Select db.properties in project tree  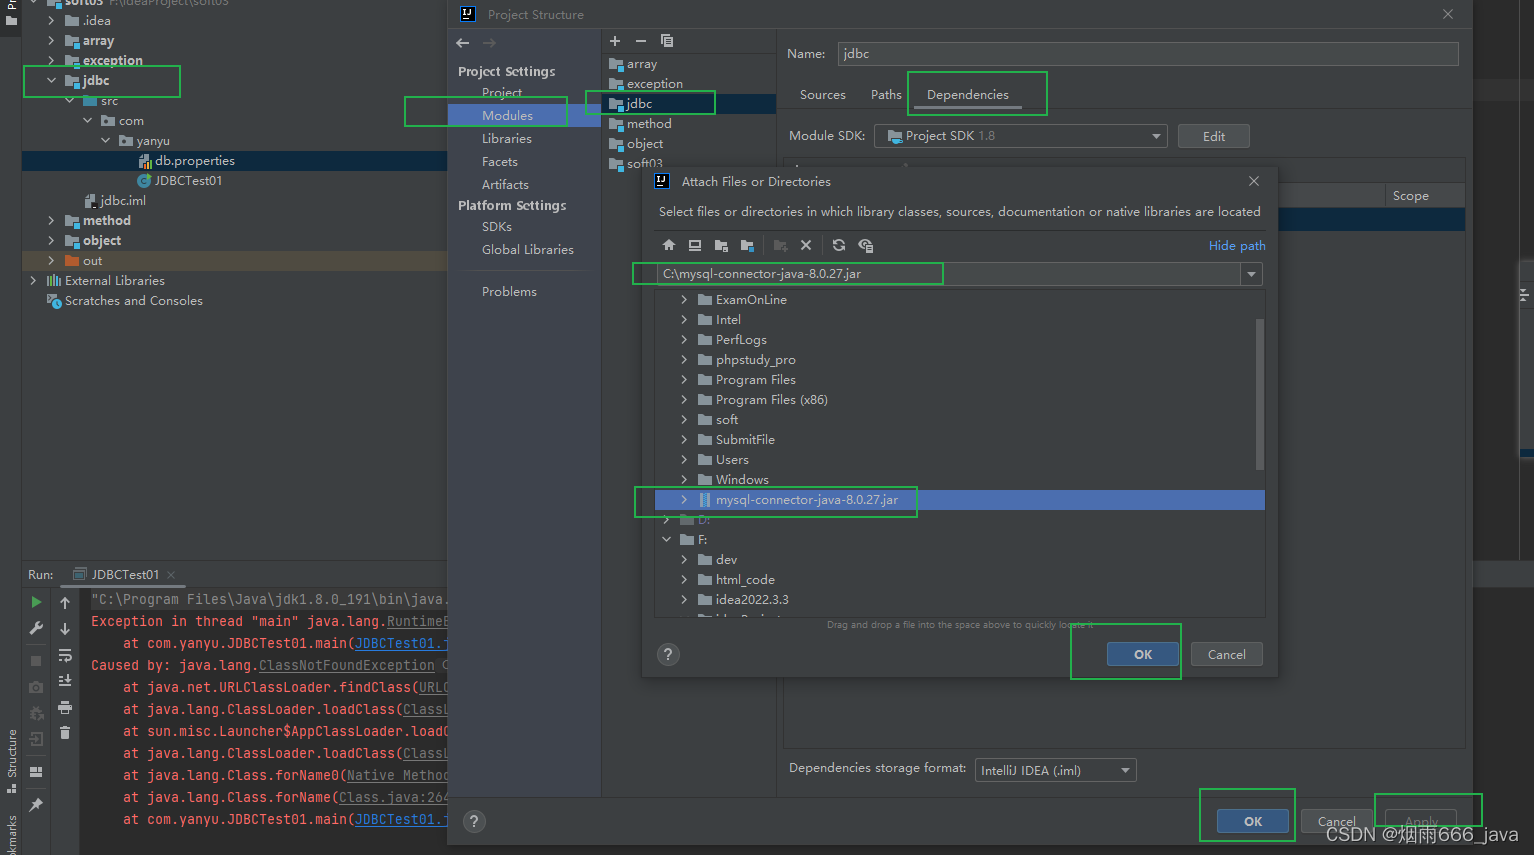pyautogui.click(x=194, y=160)
